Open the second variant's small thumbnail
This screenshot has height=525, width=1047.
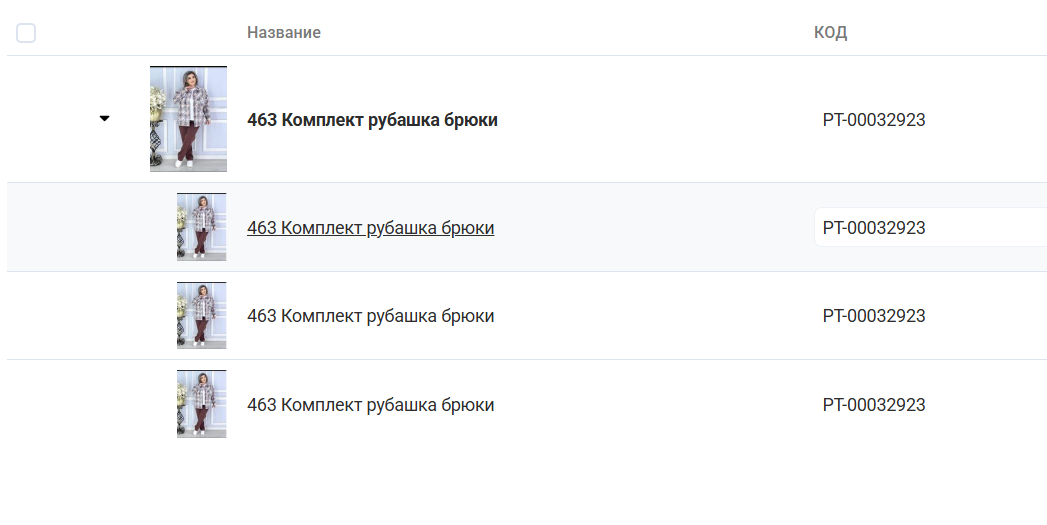201,315
